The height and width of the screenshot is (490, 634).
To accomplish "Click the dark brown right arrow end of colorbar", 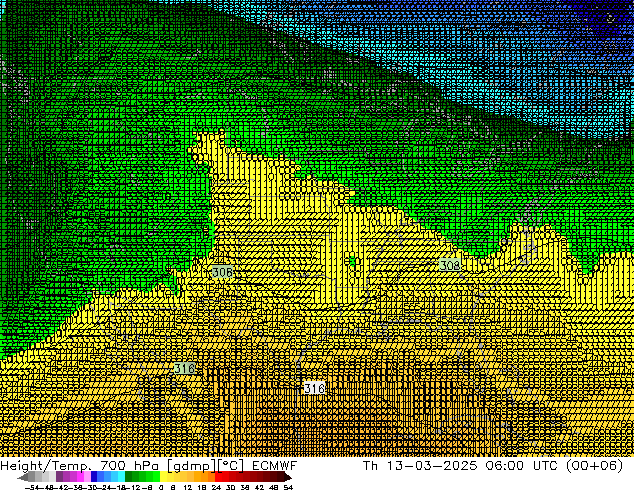I will click(287, 477).
